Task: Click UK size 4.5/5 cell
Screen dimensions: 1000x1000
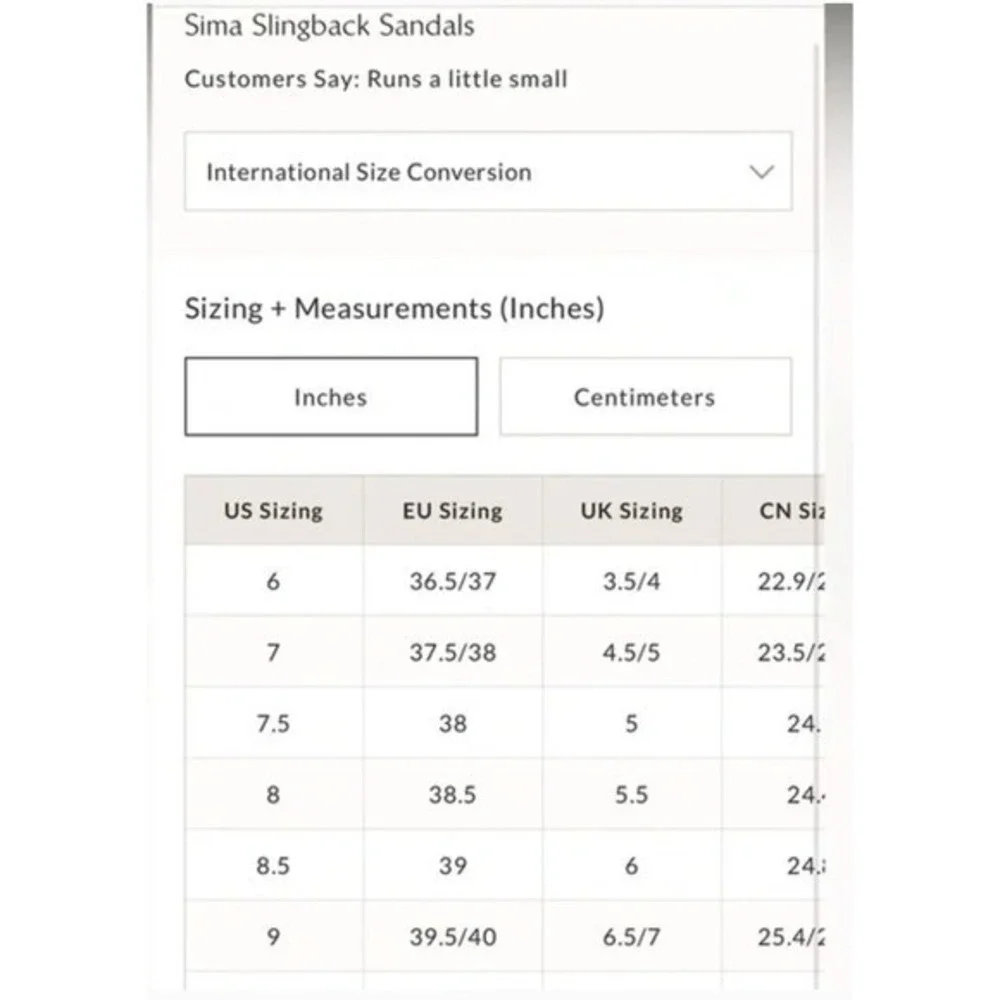Action: tap(631, 652)
